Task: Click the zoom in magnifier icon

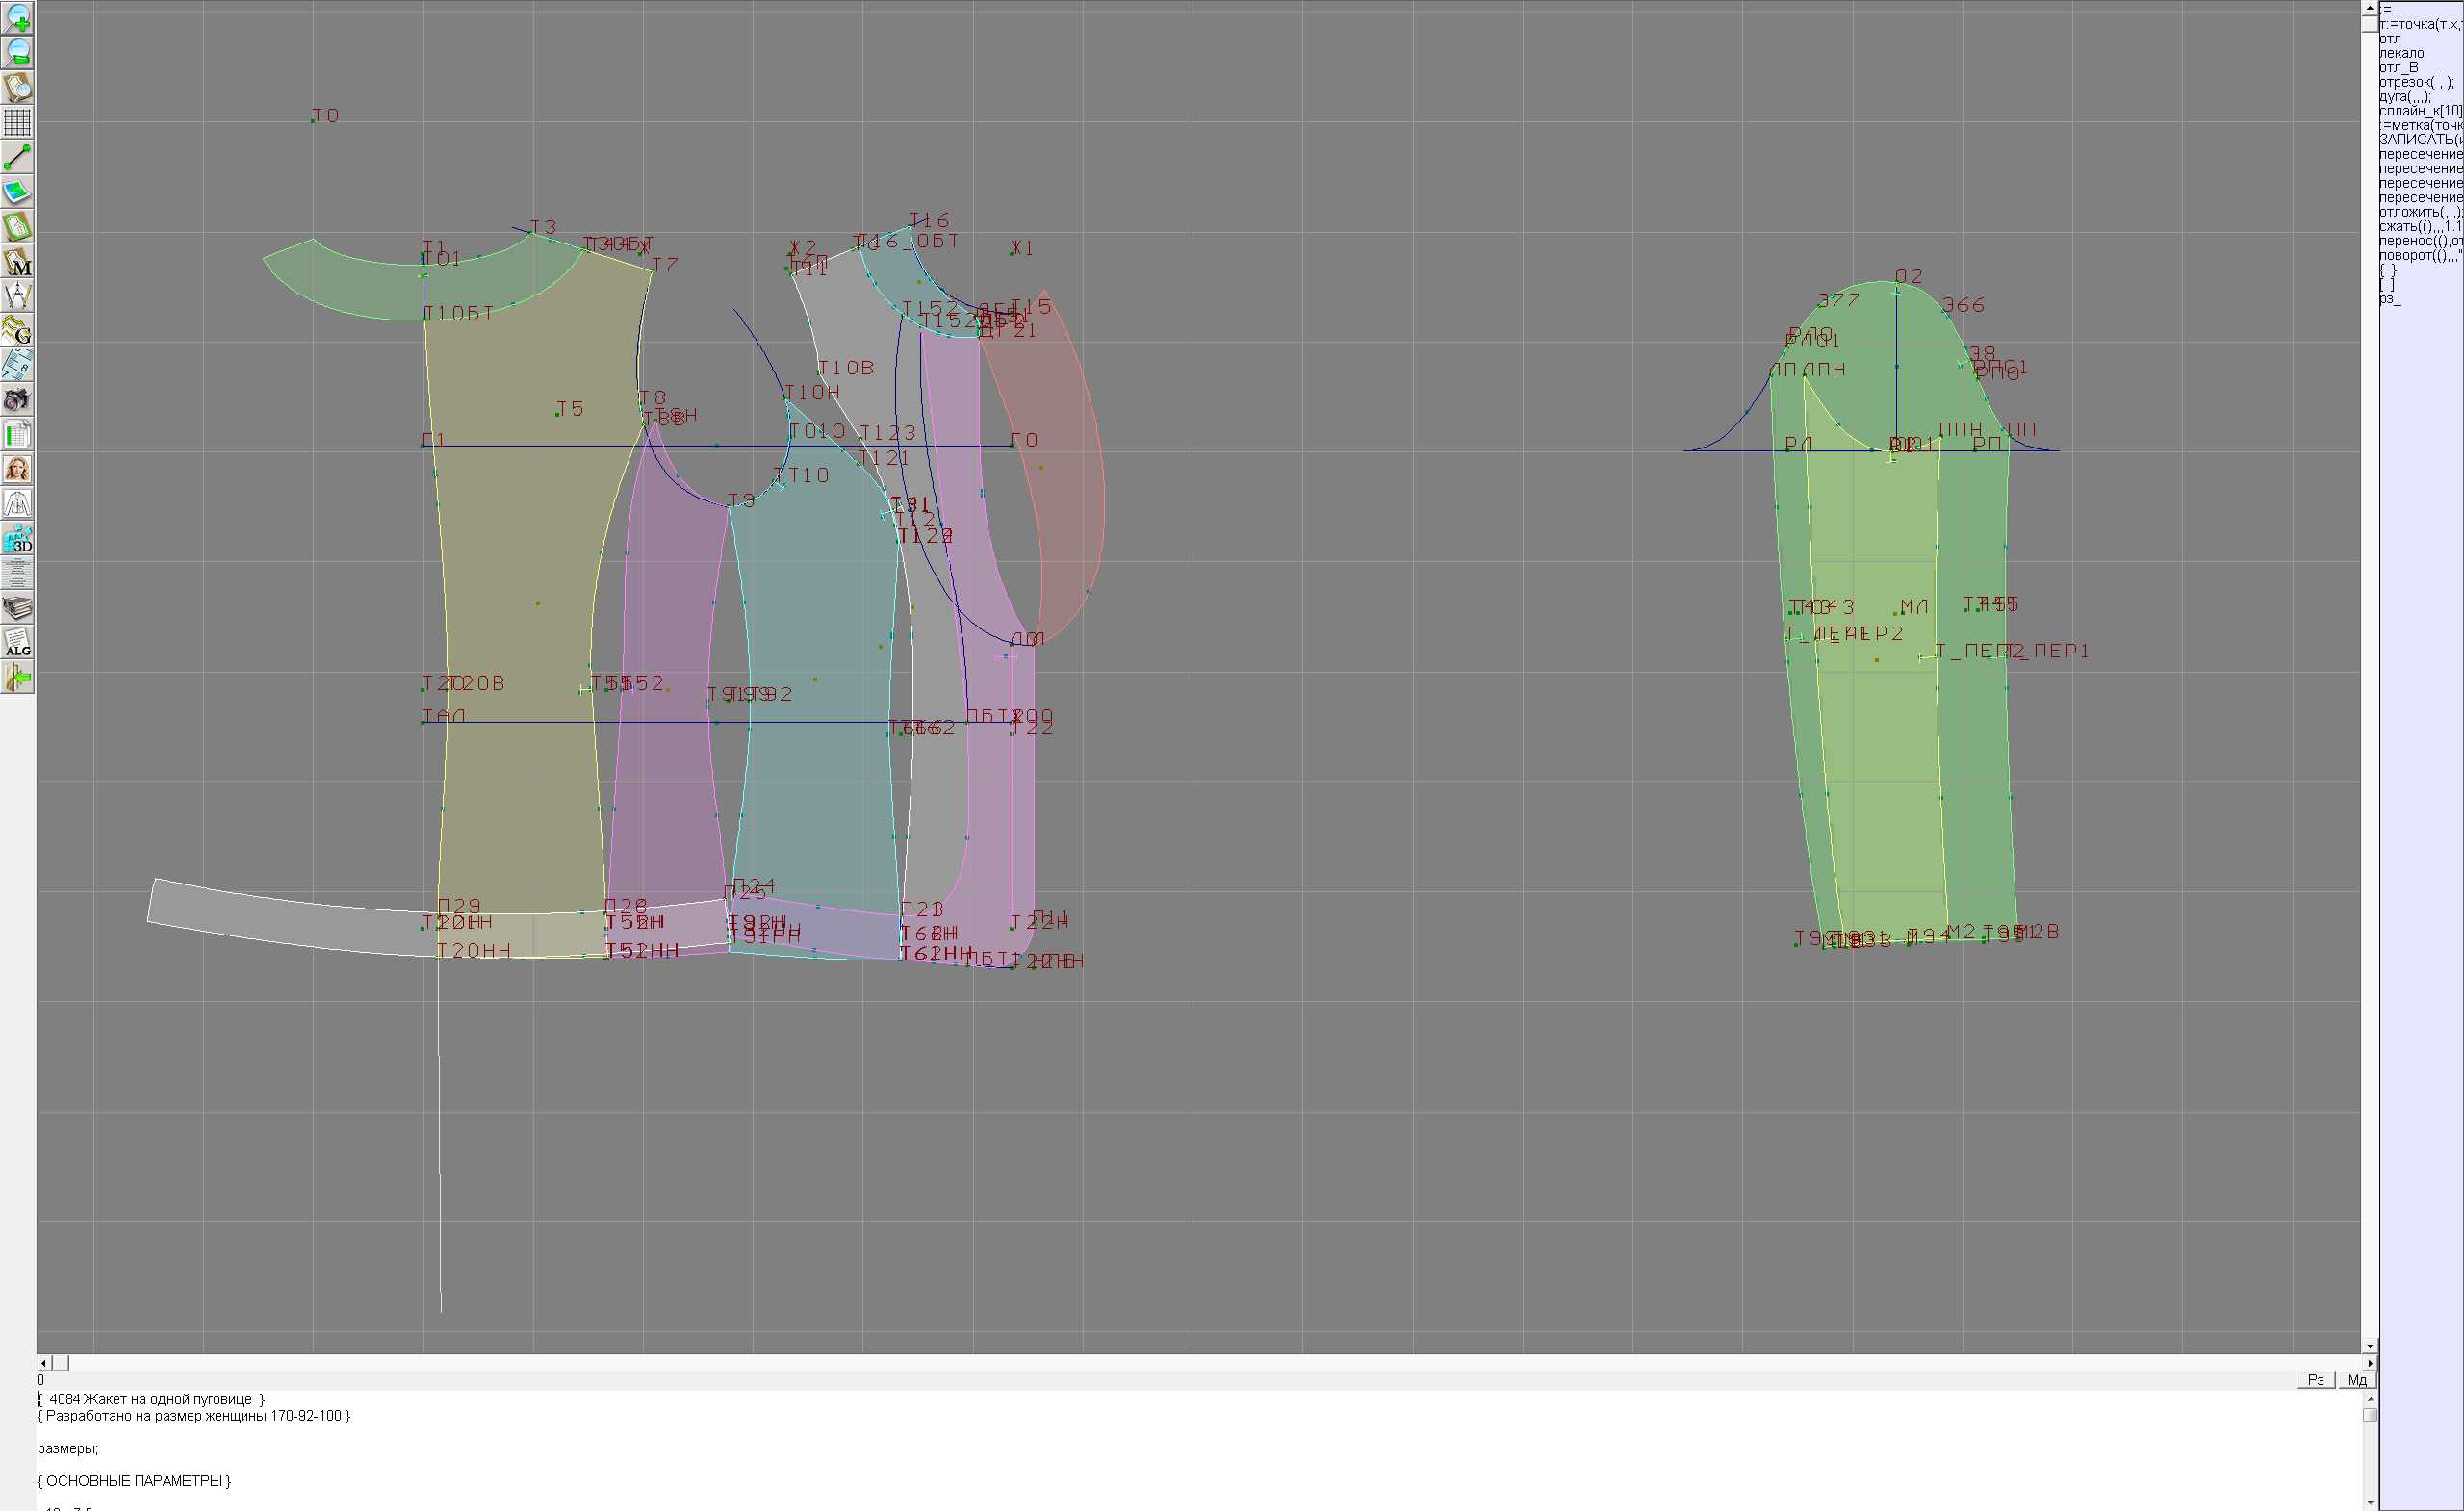Action: pyautogui.click(x=17, y=17)
